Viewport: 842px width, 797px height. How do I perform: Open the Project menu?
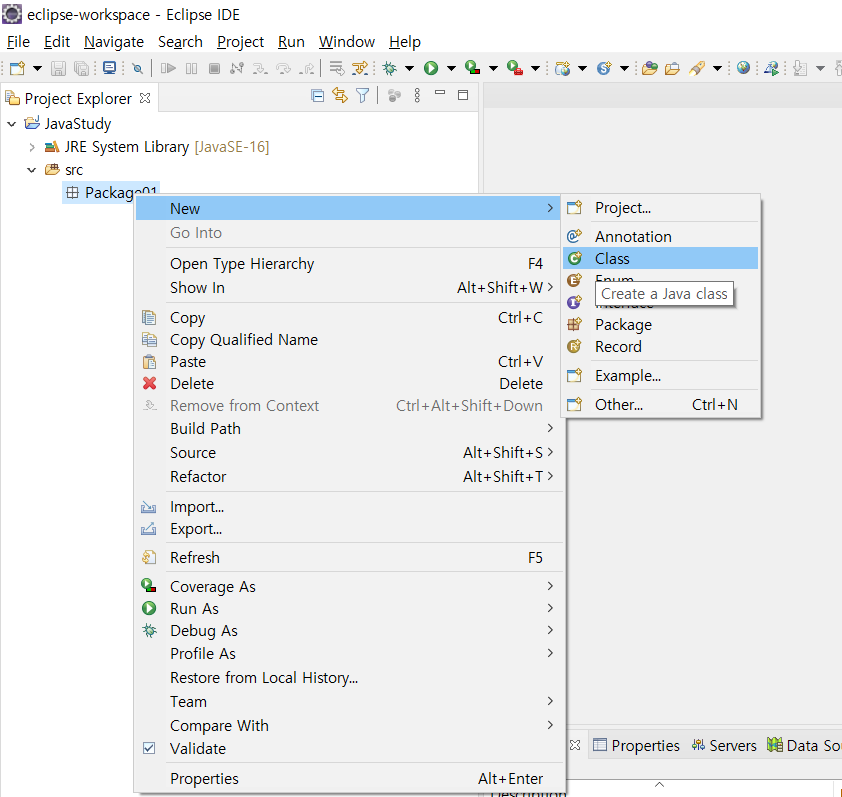tap(240, 42)
